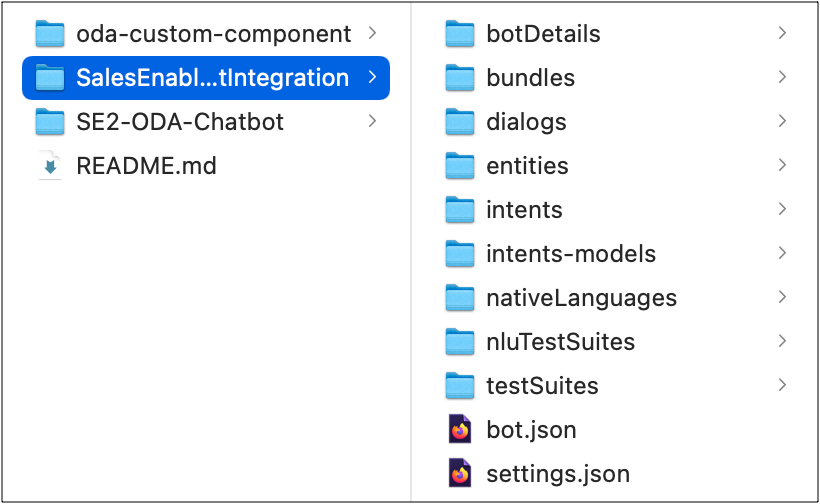
Task: Expand the nluTestSuites folder chevron
Action: coord(781,342)
